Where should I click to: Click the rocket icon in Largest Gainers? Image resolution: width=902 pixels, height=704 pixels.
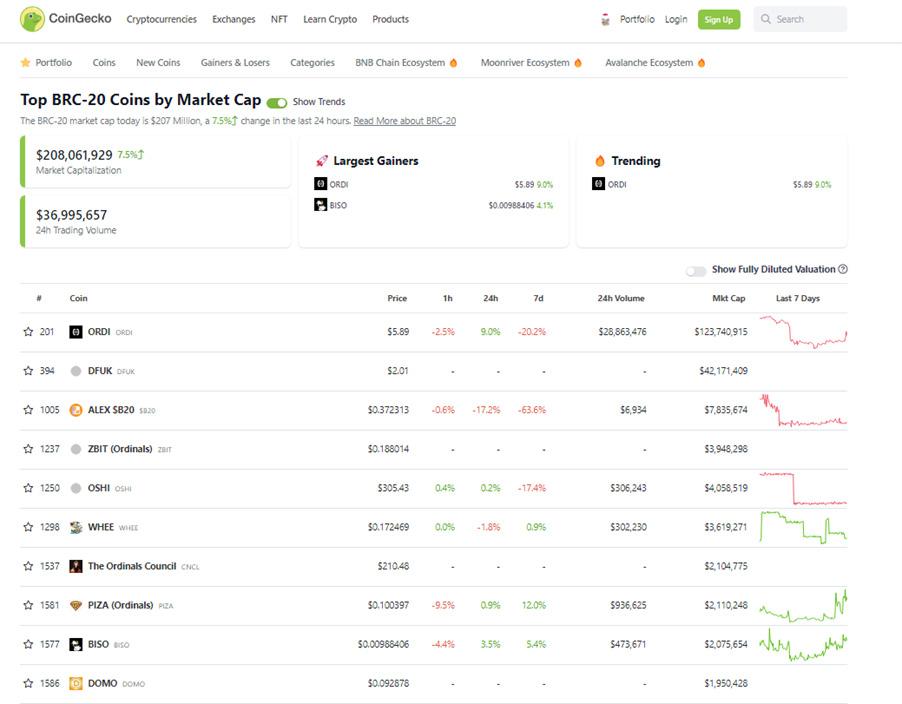pyautogui.click(x=322, y=160)
